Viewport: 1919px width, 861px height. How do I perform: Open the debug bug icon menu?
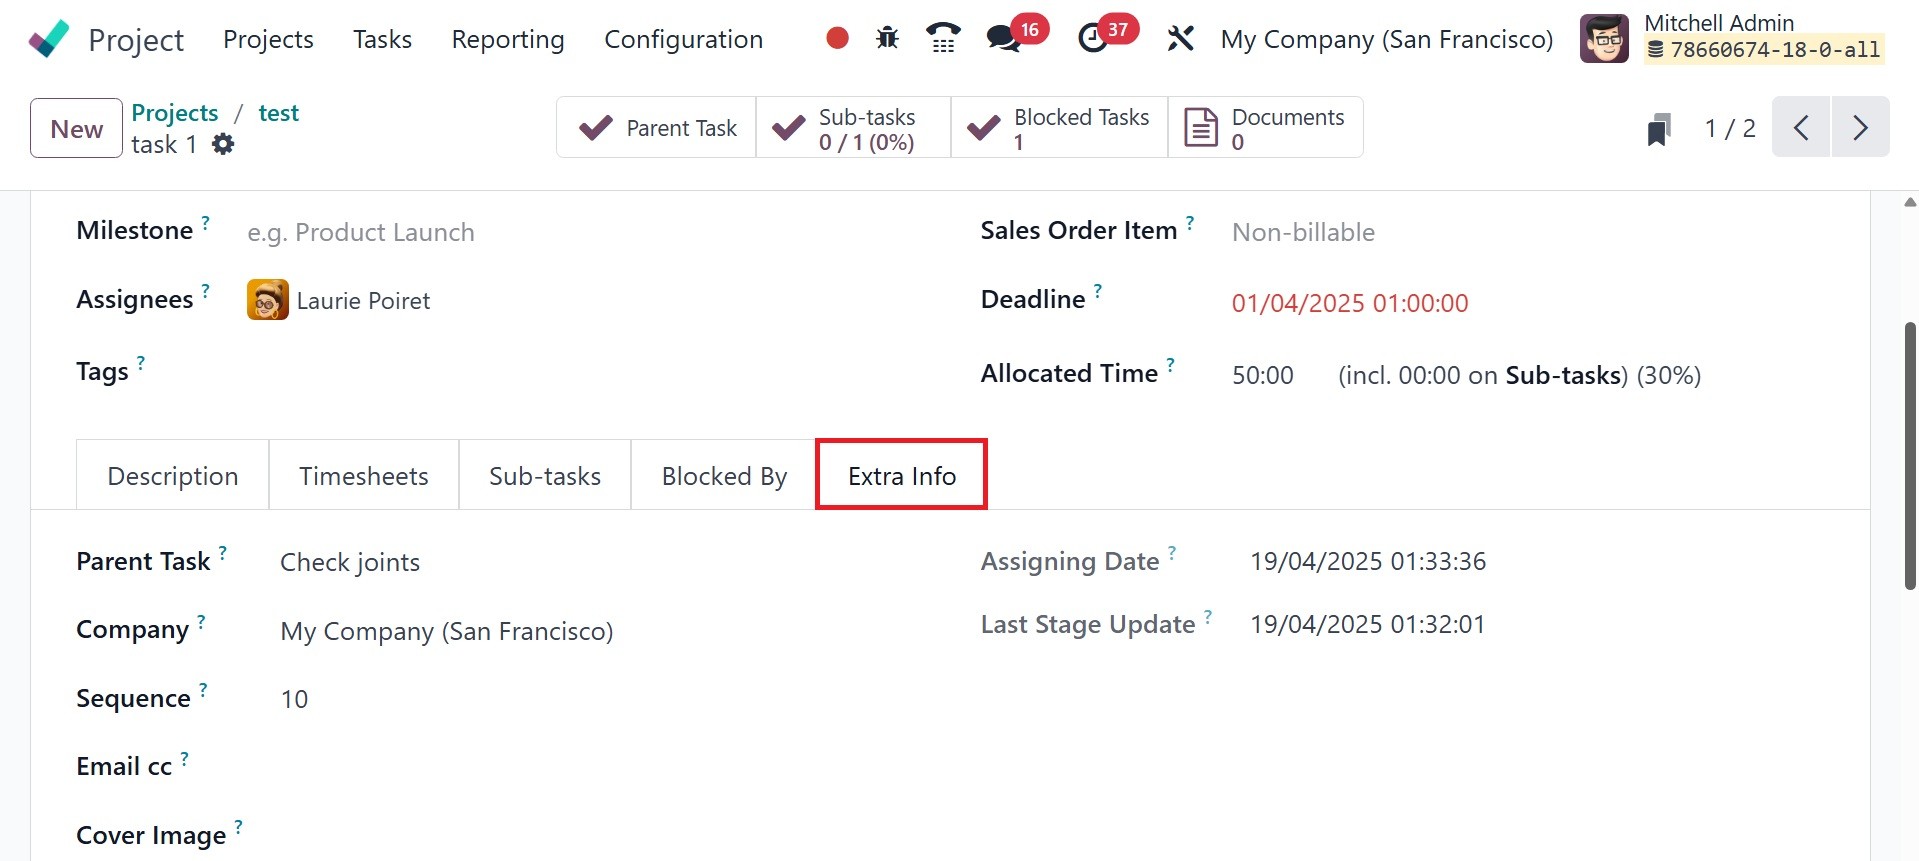887,39
